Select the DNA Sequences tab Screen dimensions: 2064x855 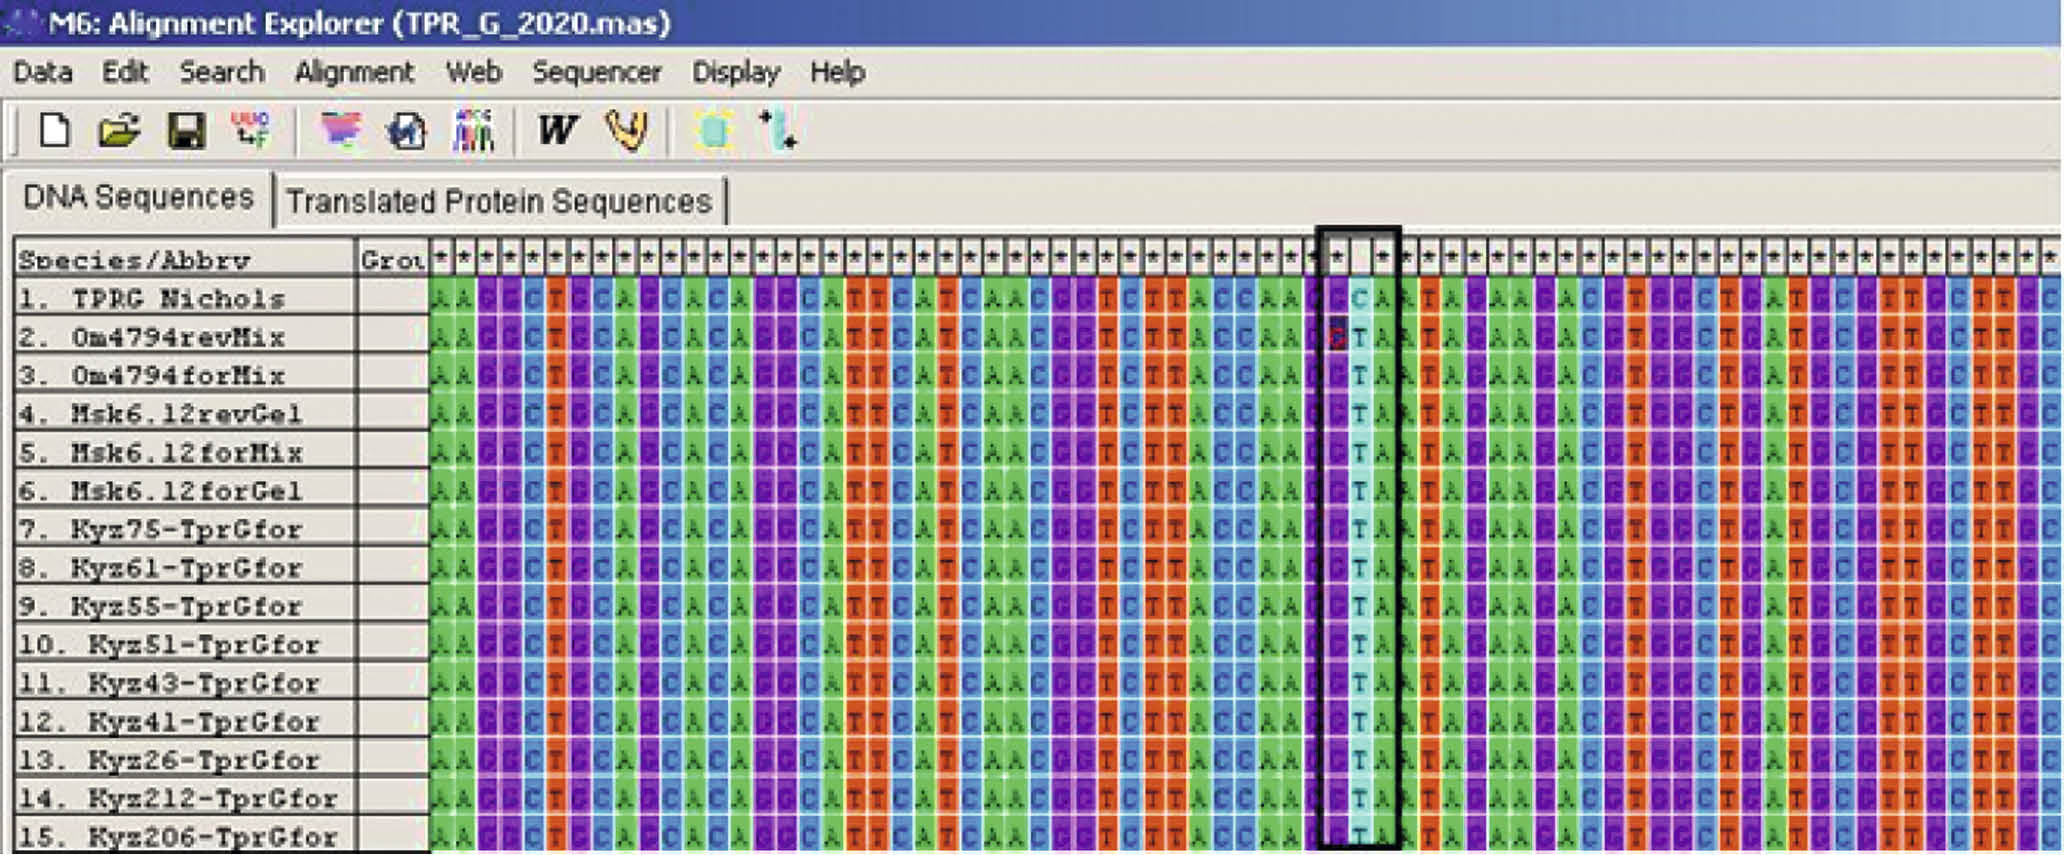click(x=138, y=198)
